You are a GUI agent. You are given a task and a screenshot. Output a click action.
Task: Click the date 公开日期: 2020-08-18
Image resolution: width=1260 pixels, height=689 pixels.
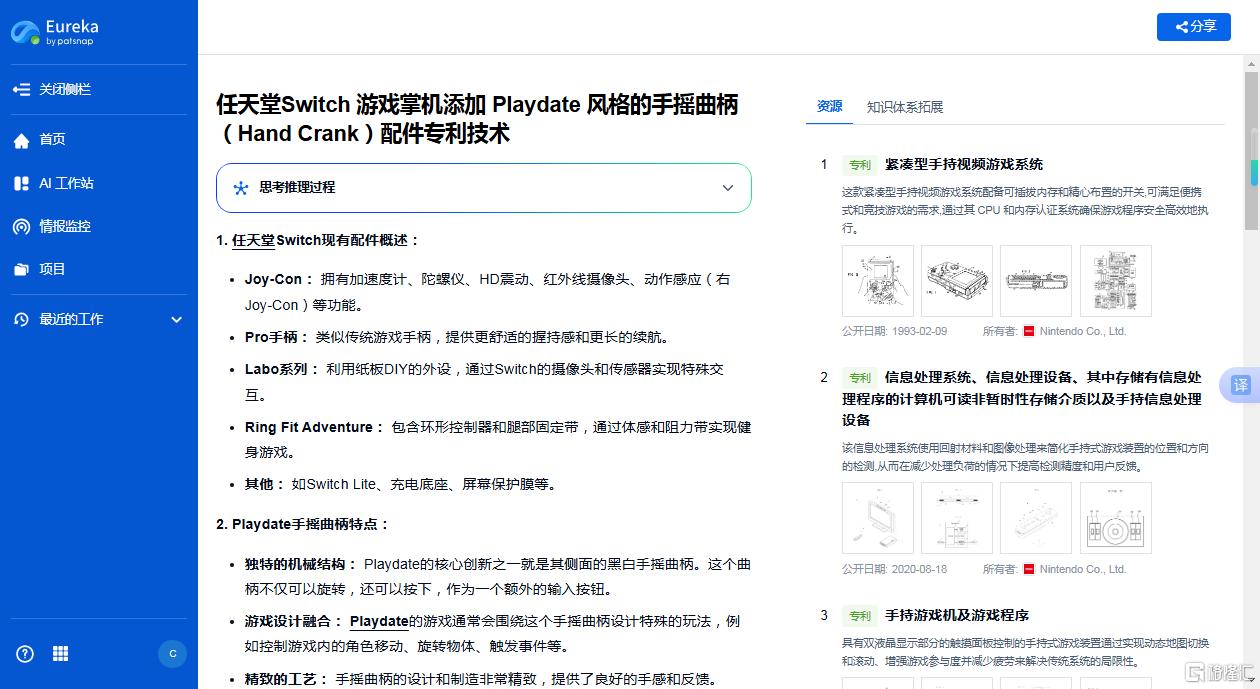pyautogui.click(x=894, y=569)
